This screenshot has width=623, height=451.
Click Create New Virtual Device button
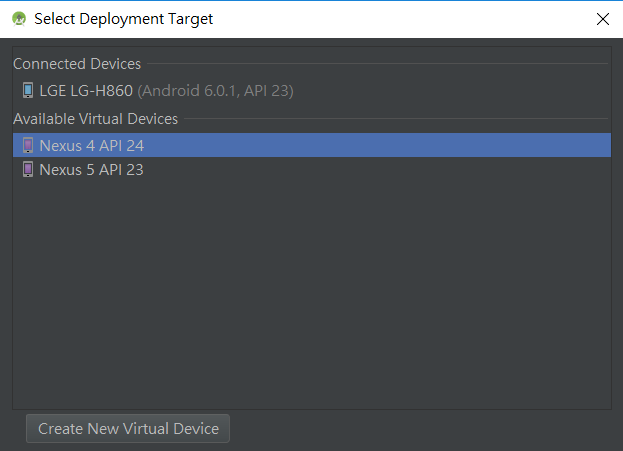128,428
